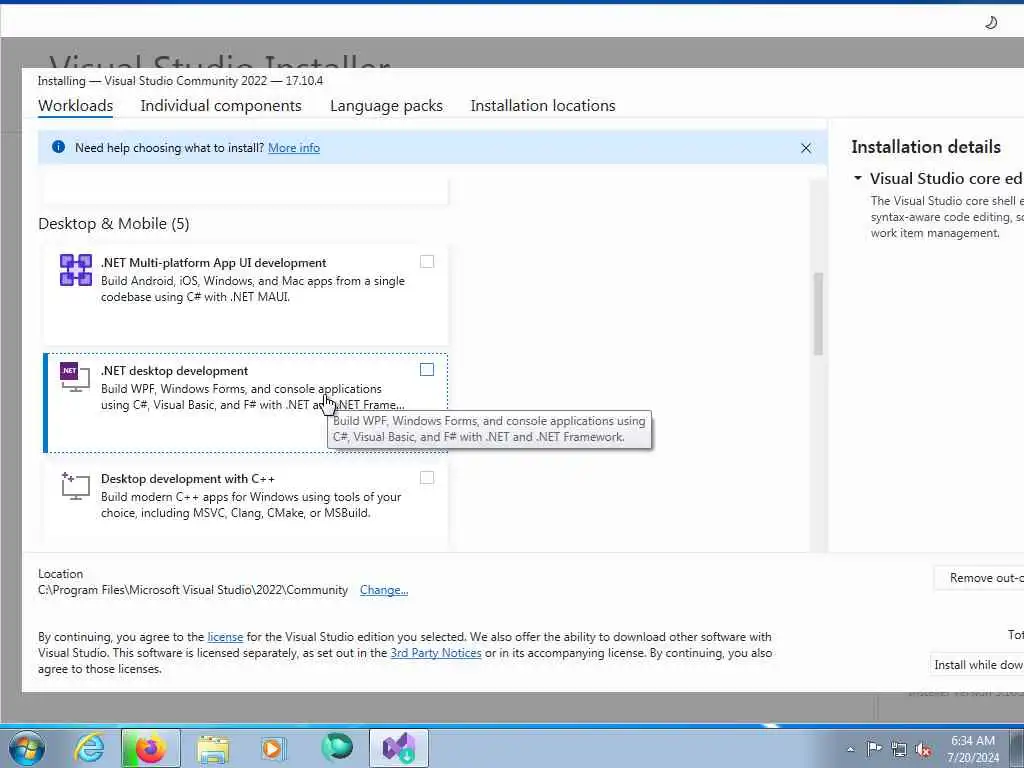Viewport: 1024px width, 768px height.
Task: Open the license link
Action: click(225, 637)
